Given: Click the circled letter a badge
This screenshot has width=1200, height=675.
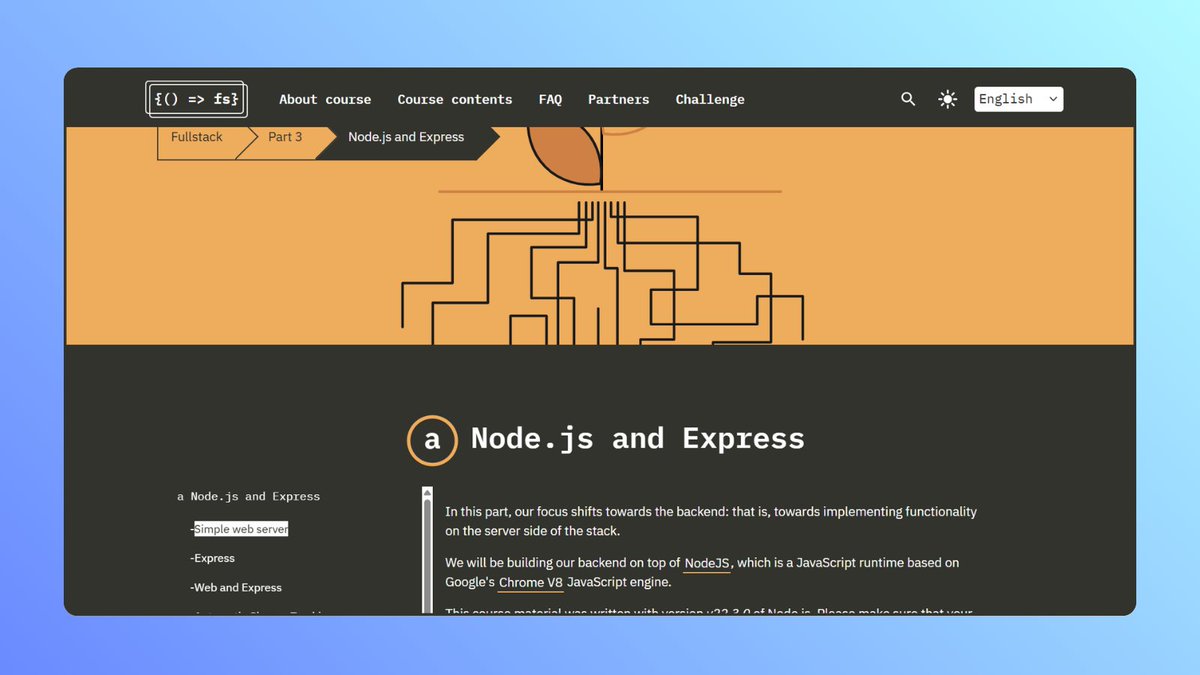Looking at the screenshot, I should point(432,440).
